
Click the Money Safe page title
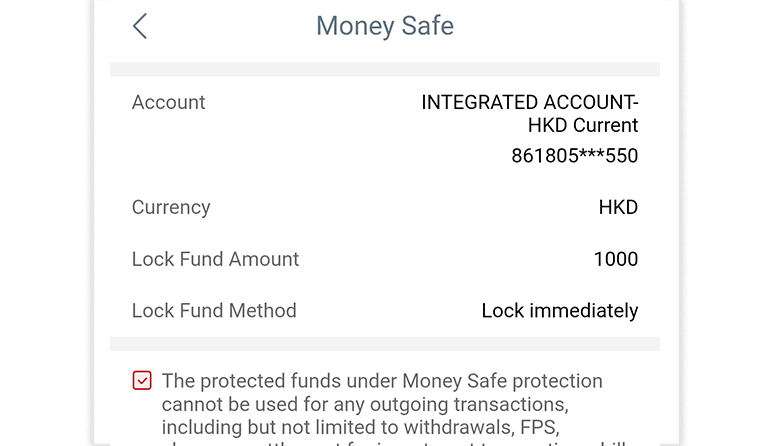(385, 26)
